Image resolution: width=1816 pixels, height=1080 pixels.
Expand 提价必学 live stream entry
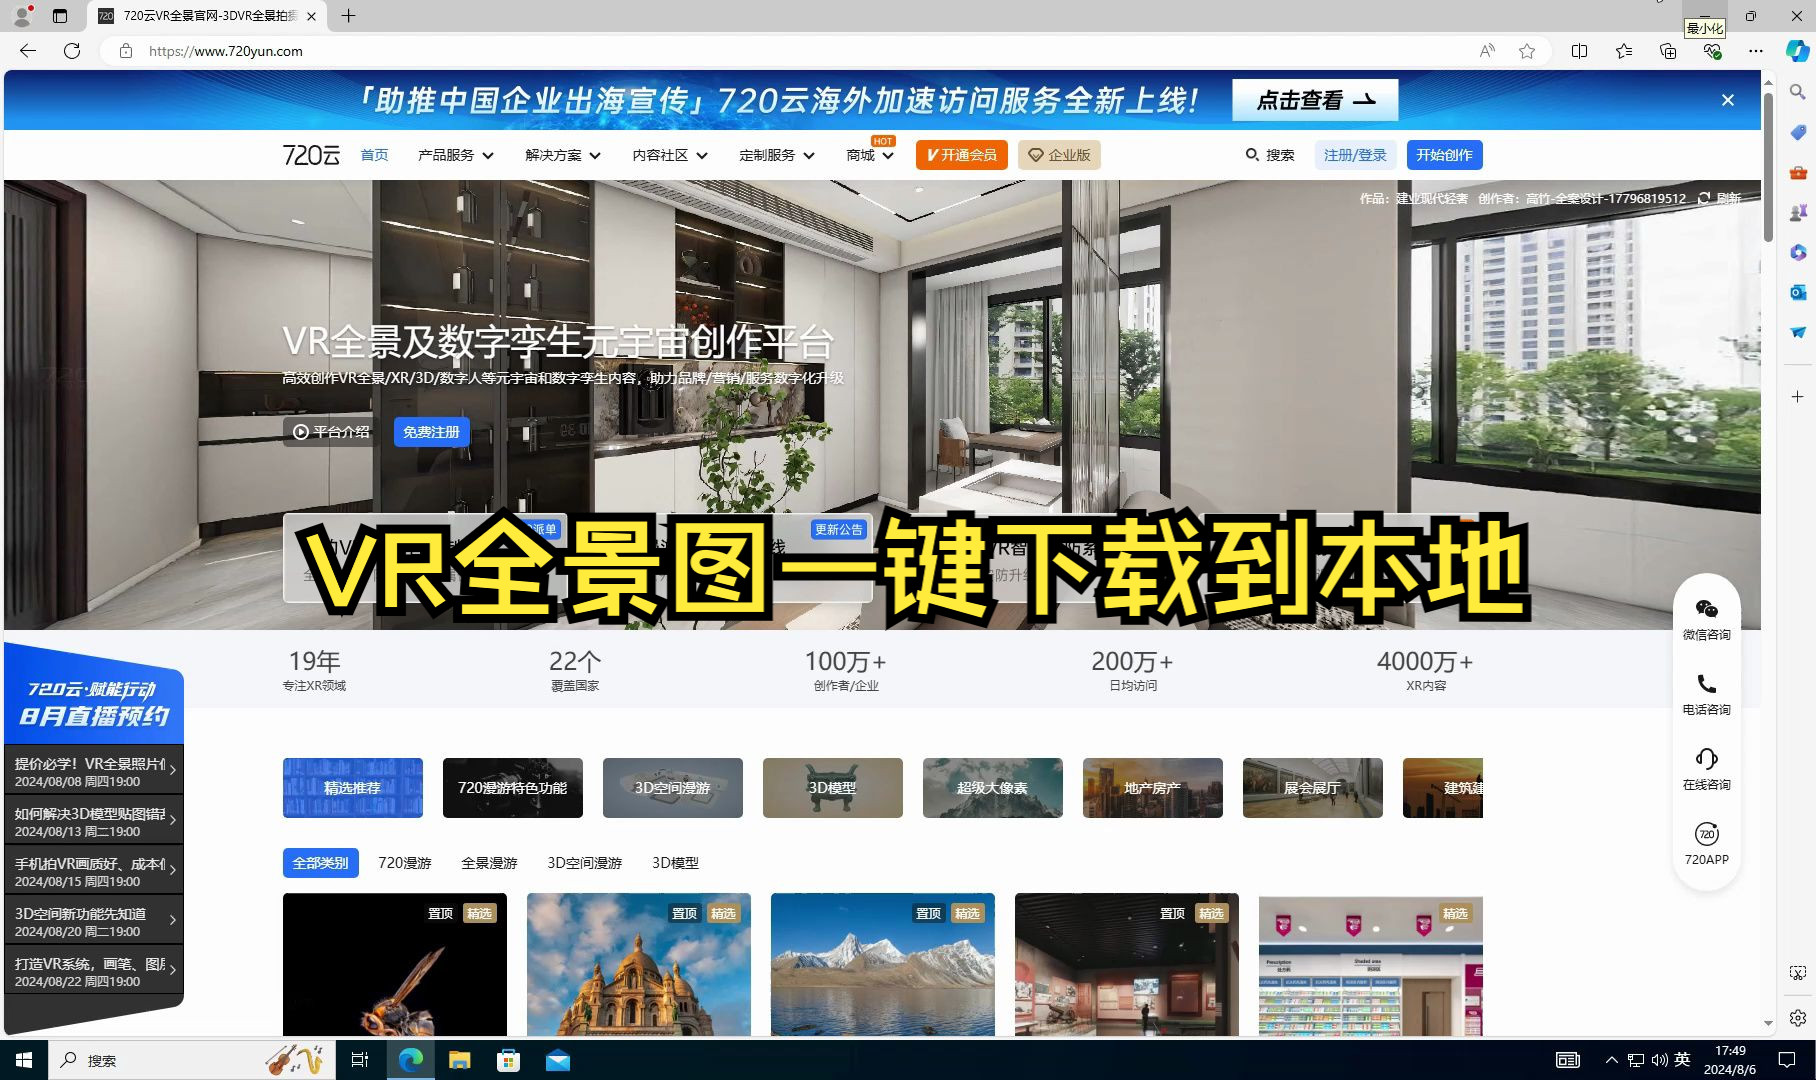click(94, 771)
